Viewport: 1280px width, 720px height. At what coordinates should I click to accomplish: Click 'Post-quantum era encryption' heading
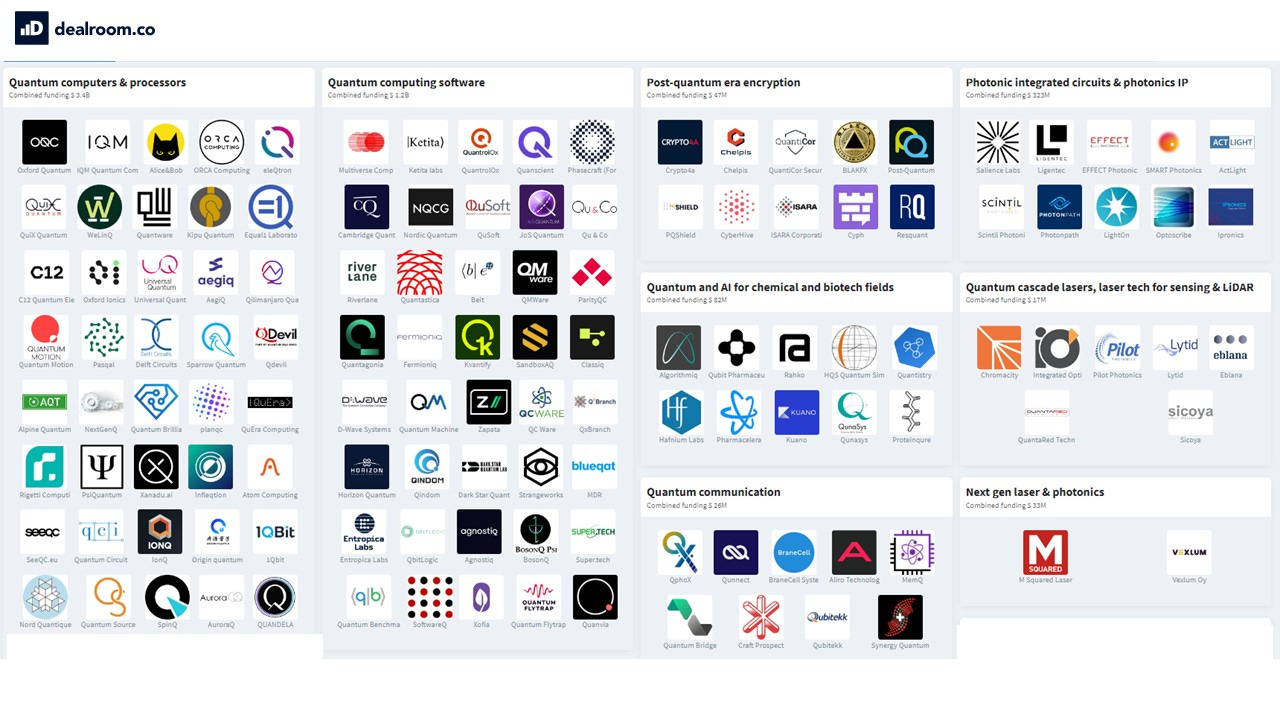723,83
